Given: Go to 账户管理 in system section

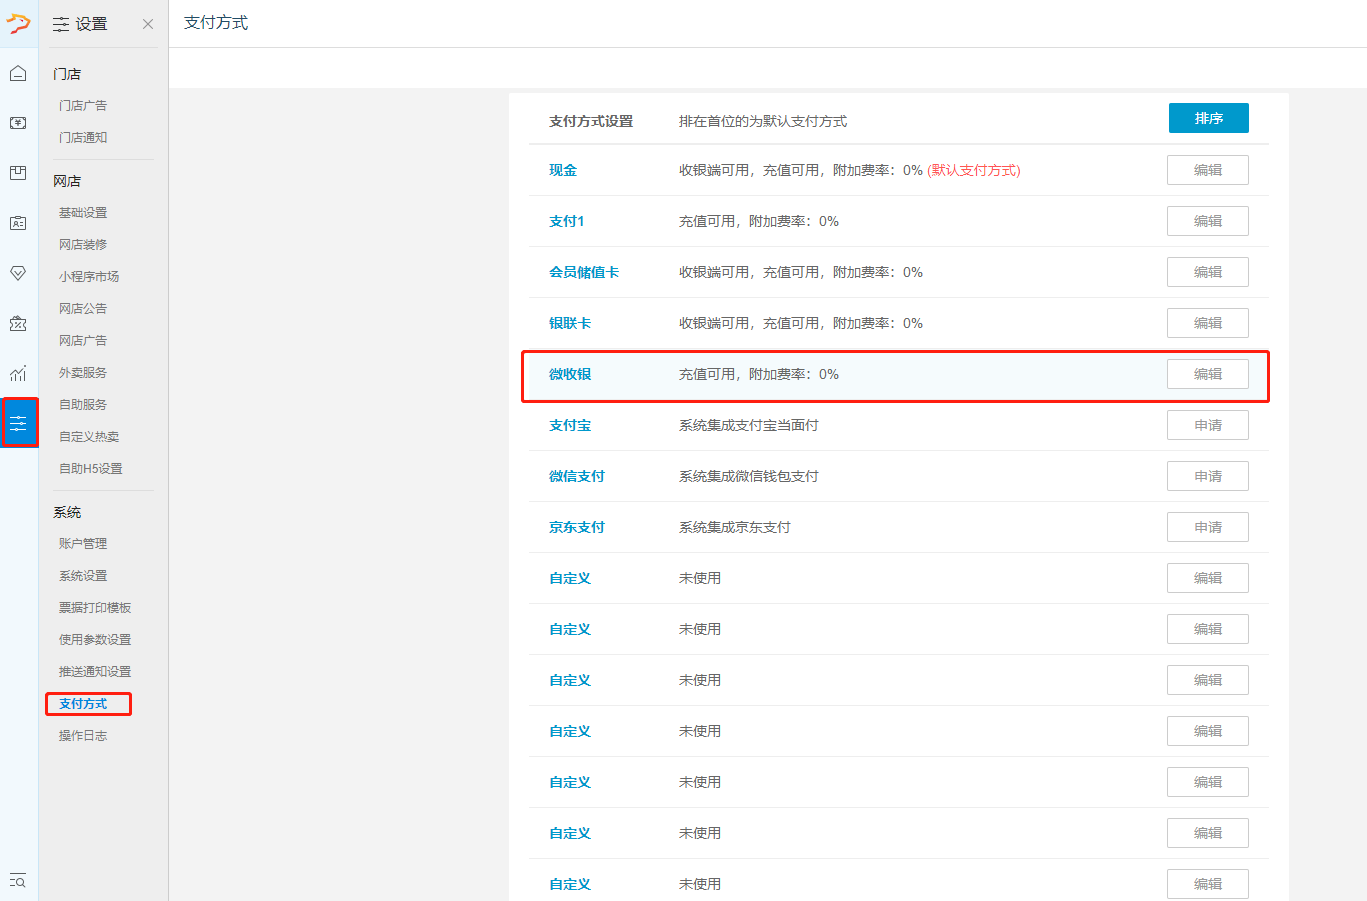Looking at the screenshot, I should click(x=83, y=543).
